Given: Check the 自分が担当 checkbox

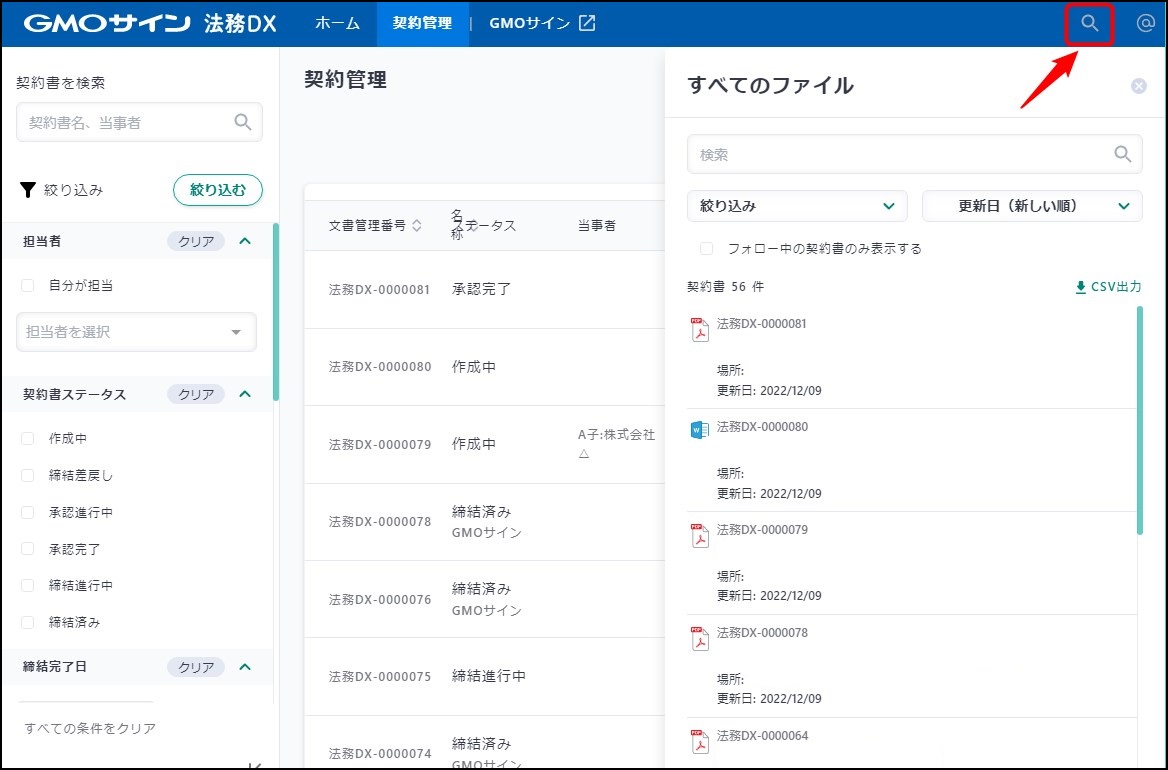Looking at the screenshot, I should (28, 285).
